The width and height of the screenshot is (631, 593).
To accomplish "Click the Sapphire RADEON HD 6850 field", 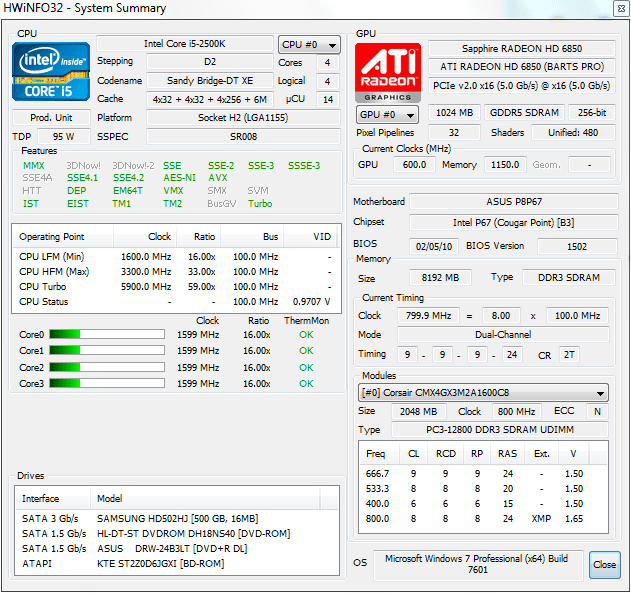I will coord(522,48).
